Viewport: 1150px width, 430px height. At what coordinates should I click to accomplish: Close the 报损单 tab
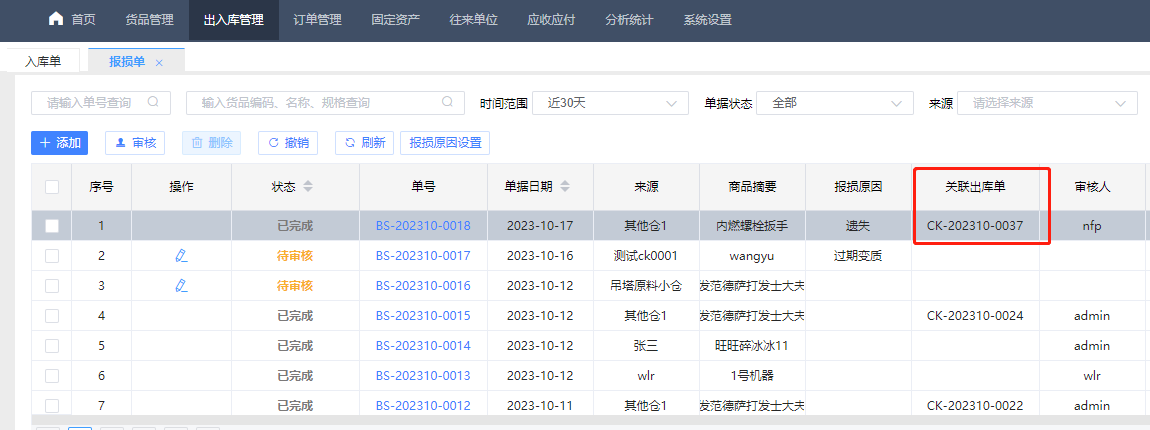click(159, 63)
